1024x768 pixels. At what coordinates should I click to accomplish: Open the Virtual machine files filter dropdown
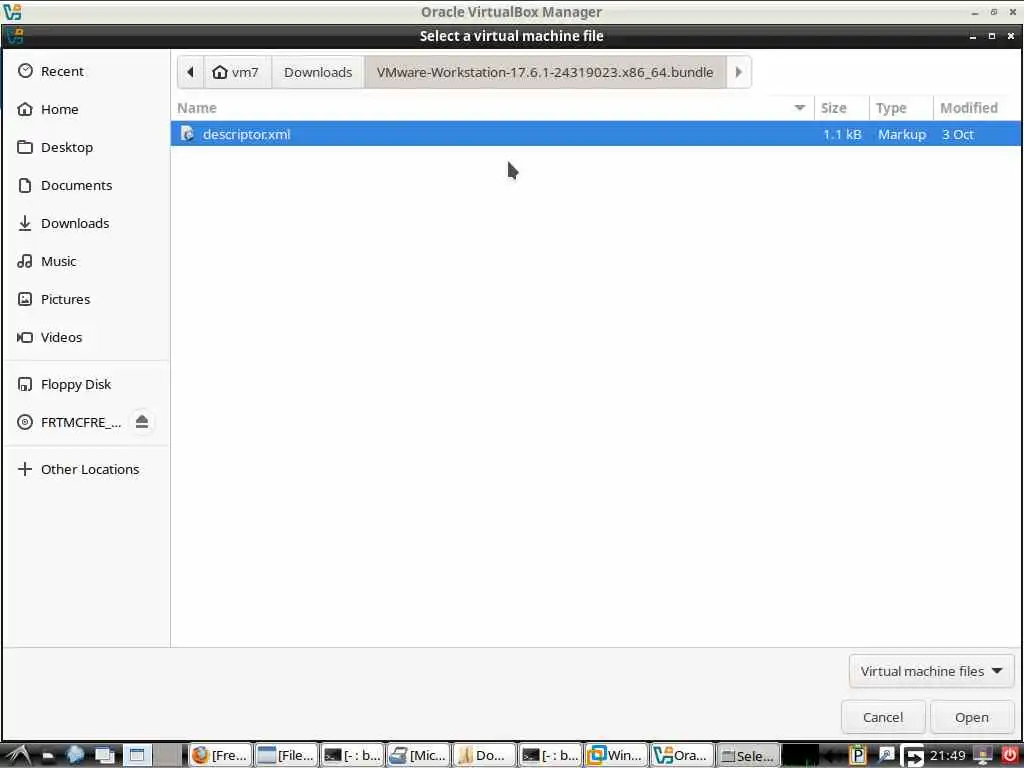point(931,671)
